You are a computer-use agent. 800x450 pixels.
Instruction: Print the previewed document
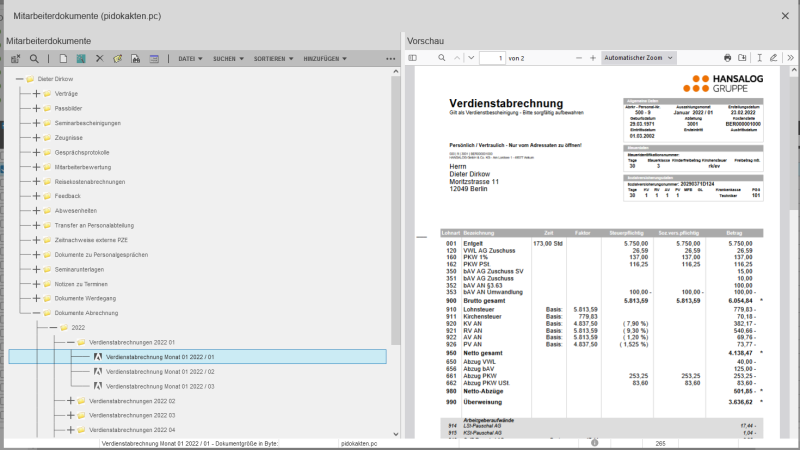point(728,58)
